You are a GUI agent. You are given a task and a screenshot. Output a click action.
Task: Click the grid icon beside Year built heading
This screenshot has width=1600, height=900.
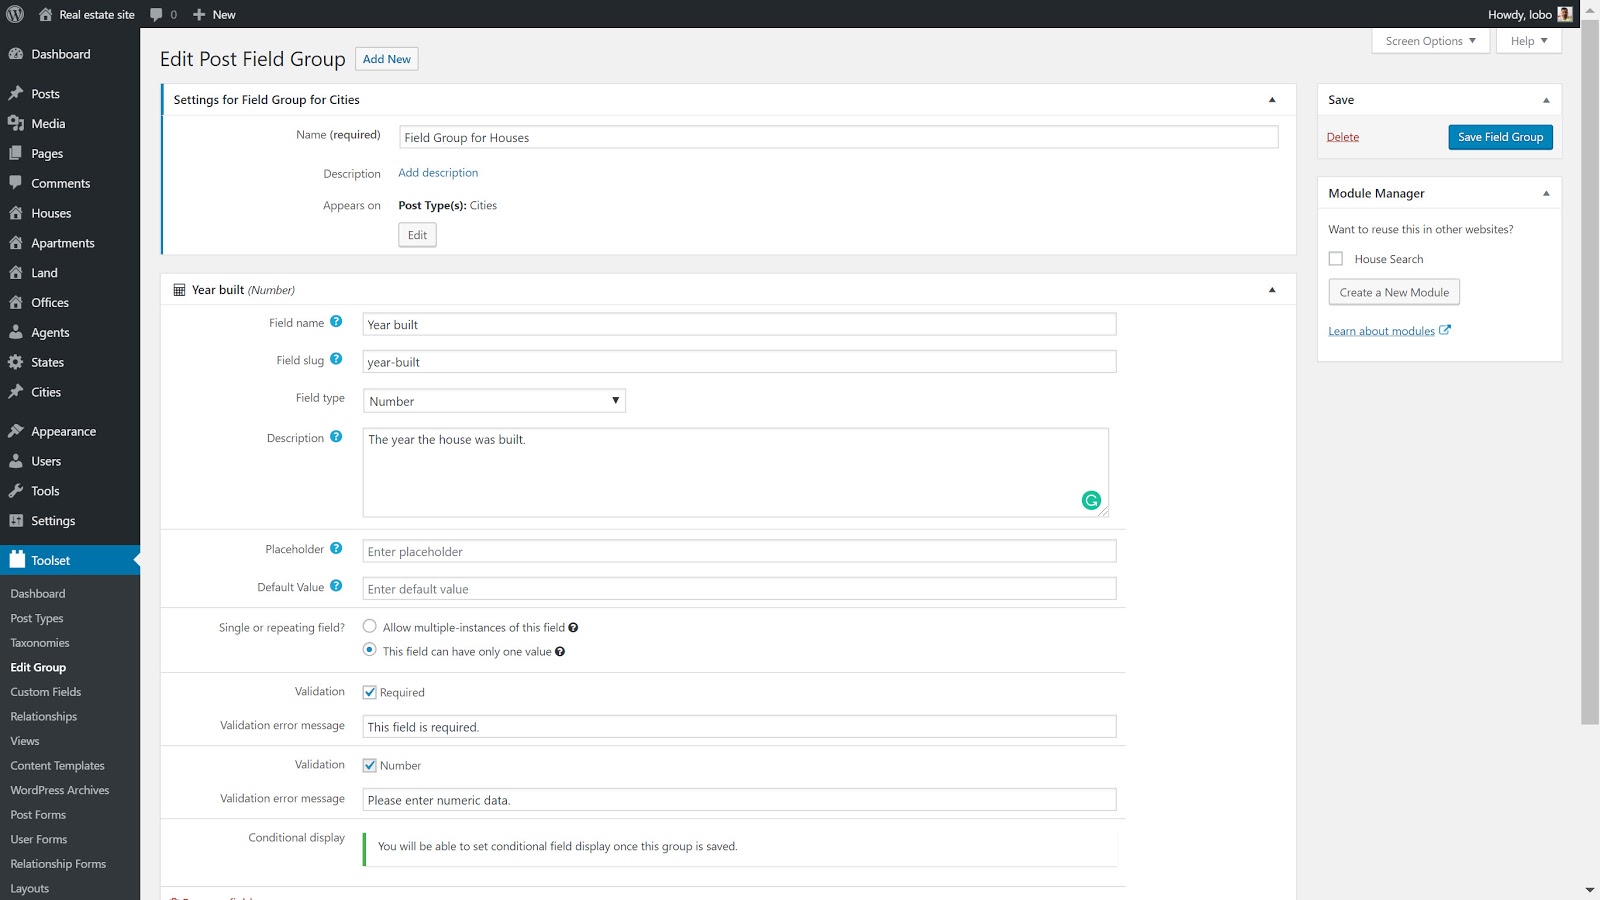(x=179, y=290)
